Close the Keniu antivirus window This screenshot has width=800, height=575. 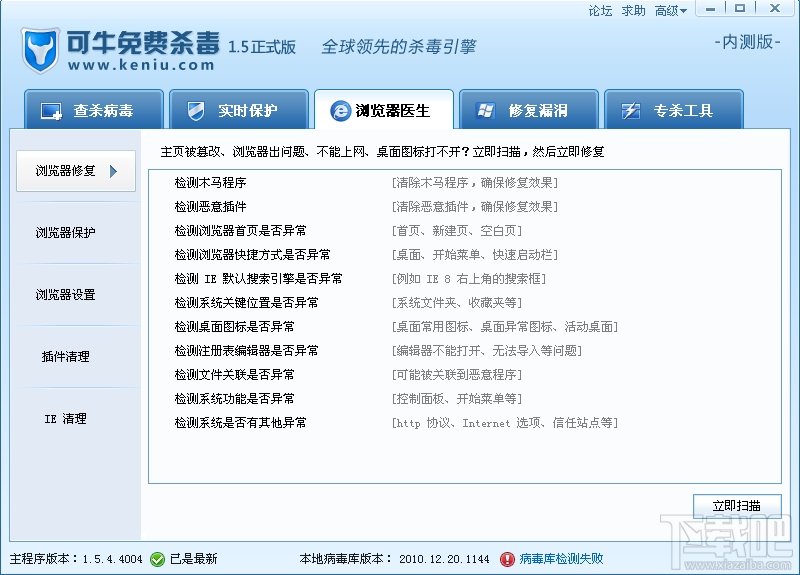pyautogui.click(x=775, y=9)
